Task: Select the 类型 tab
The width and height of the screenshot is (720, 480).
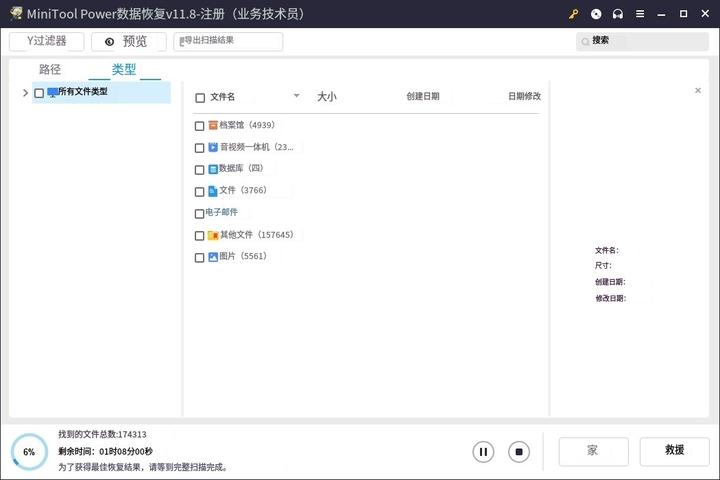Action: click(124, 70)
